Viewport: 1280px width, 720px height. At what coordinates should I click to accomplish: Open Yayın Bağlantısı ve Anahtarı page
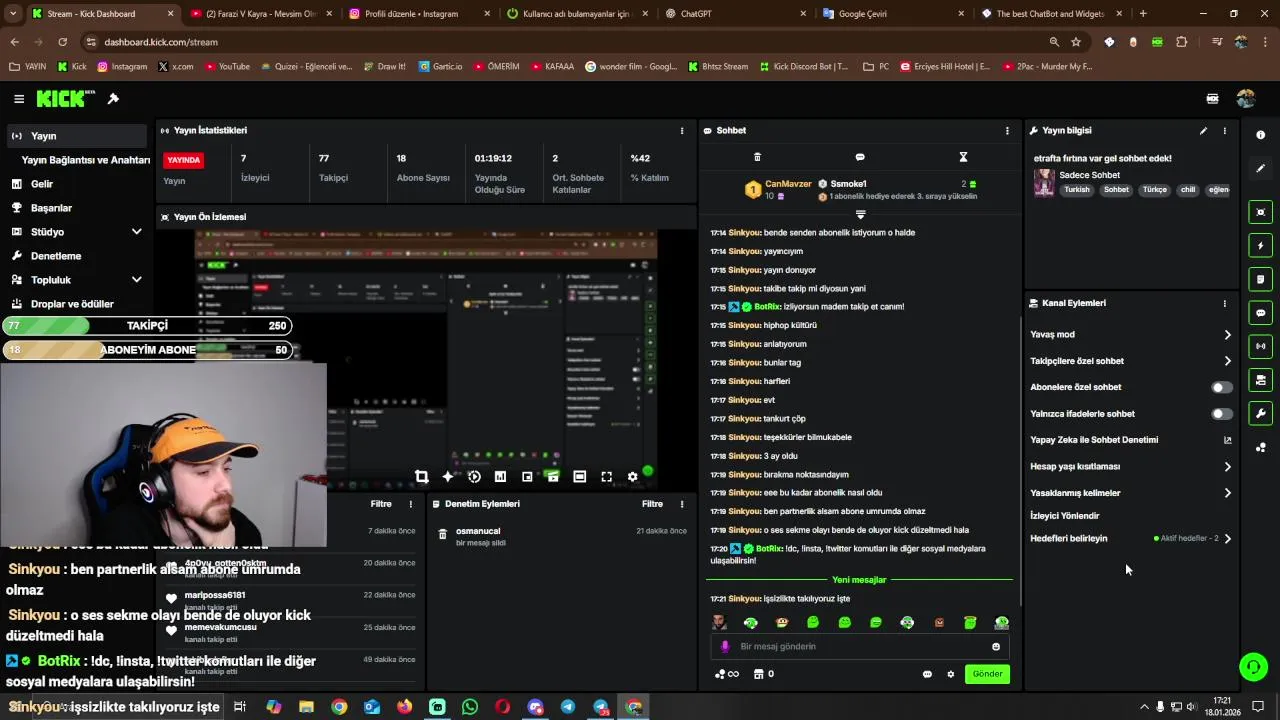86,160
